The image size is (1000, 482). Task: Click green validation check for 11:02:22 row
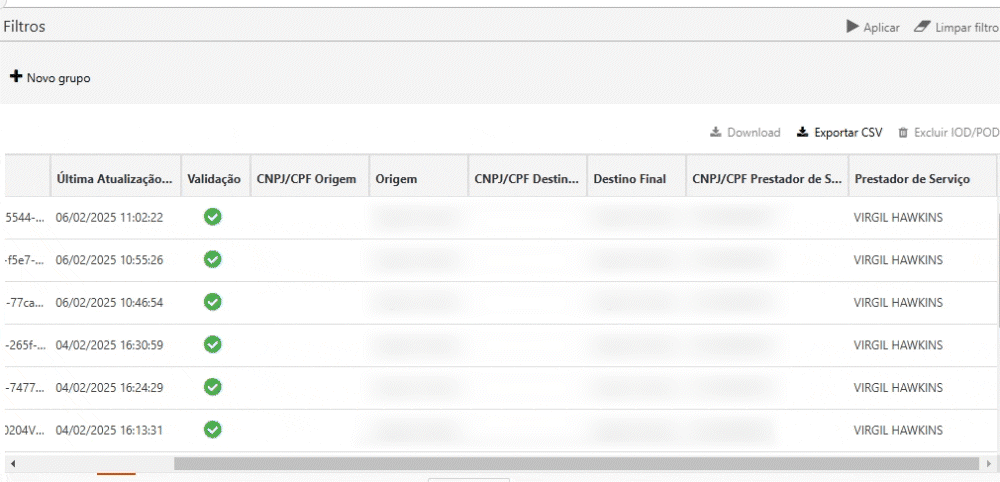212,216
